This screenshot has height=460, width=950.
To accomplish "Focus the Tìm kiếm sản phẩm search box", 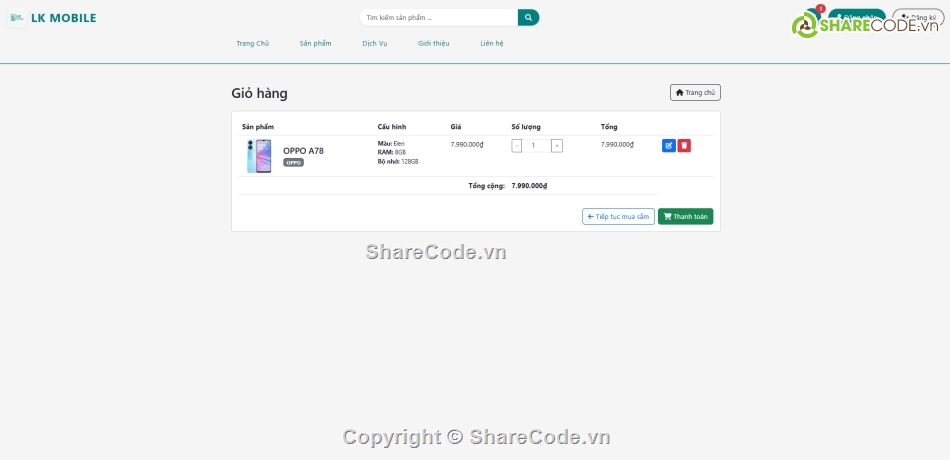I will click(439, 18).
